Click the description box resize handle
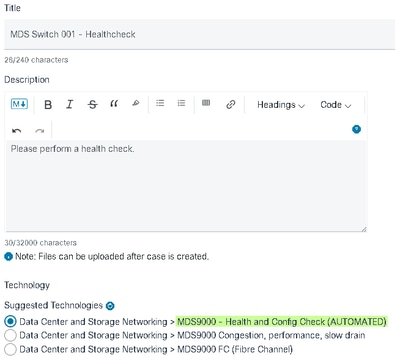This screenshot has height=363, width=400. coord(364,229)
